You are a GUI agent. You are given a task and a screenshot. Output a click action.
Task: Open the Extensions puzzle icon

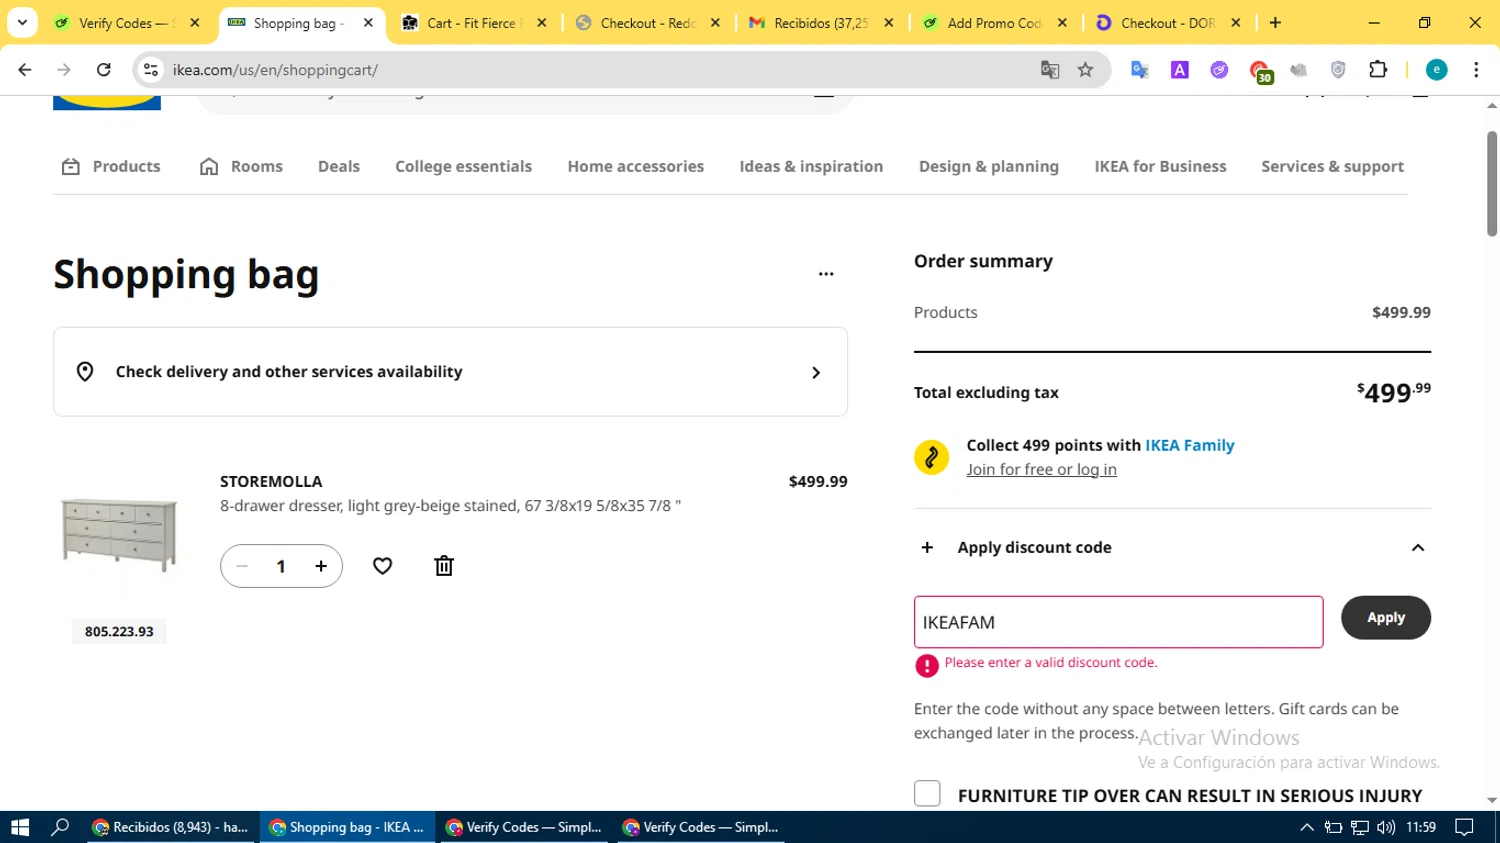(x=1378, y=69)
